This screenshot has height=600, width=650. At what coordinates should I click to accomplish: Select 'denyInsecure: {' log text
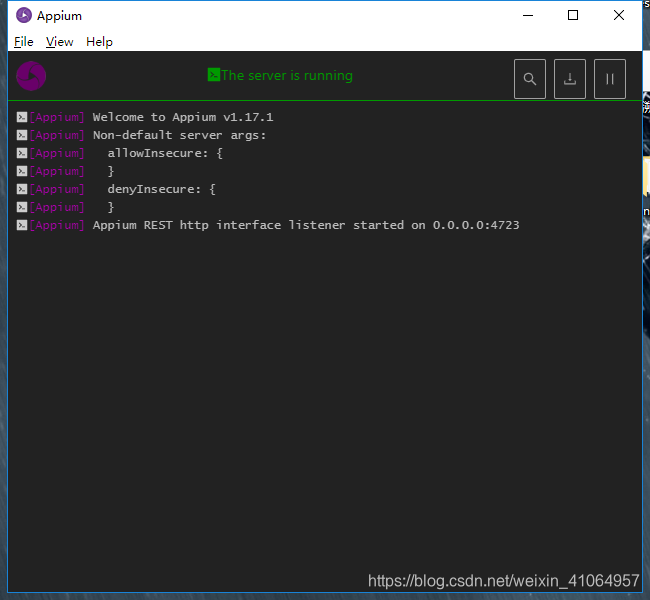(161, 189)
